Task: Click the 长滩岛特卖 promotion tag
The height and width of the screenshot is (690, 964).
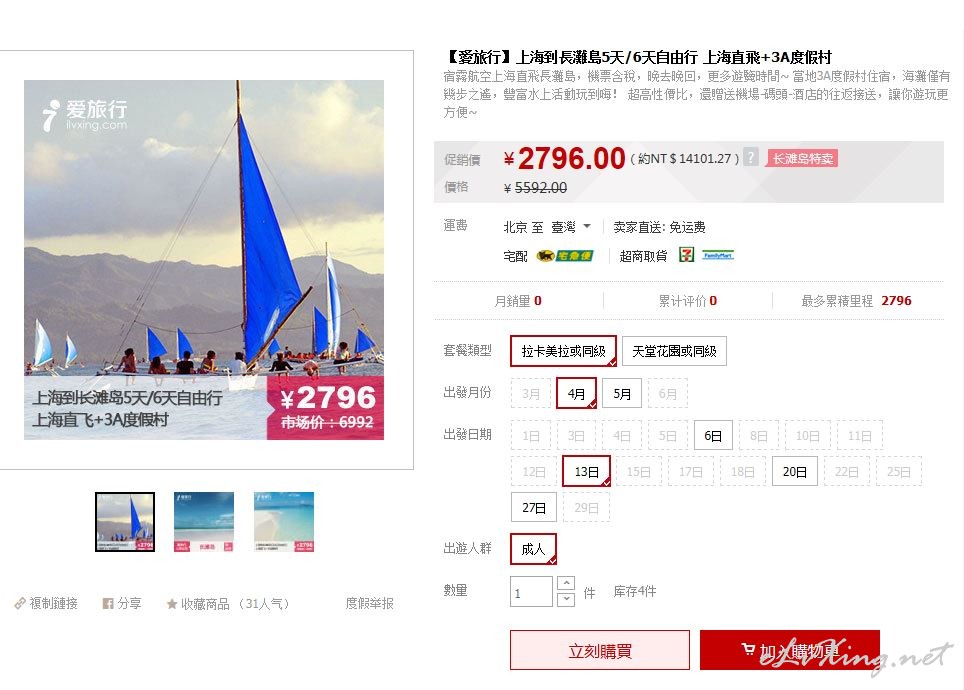Action: pos(802,159)
